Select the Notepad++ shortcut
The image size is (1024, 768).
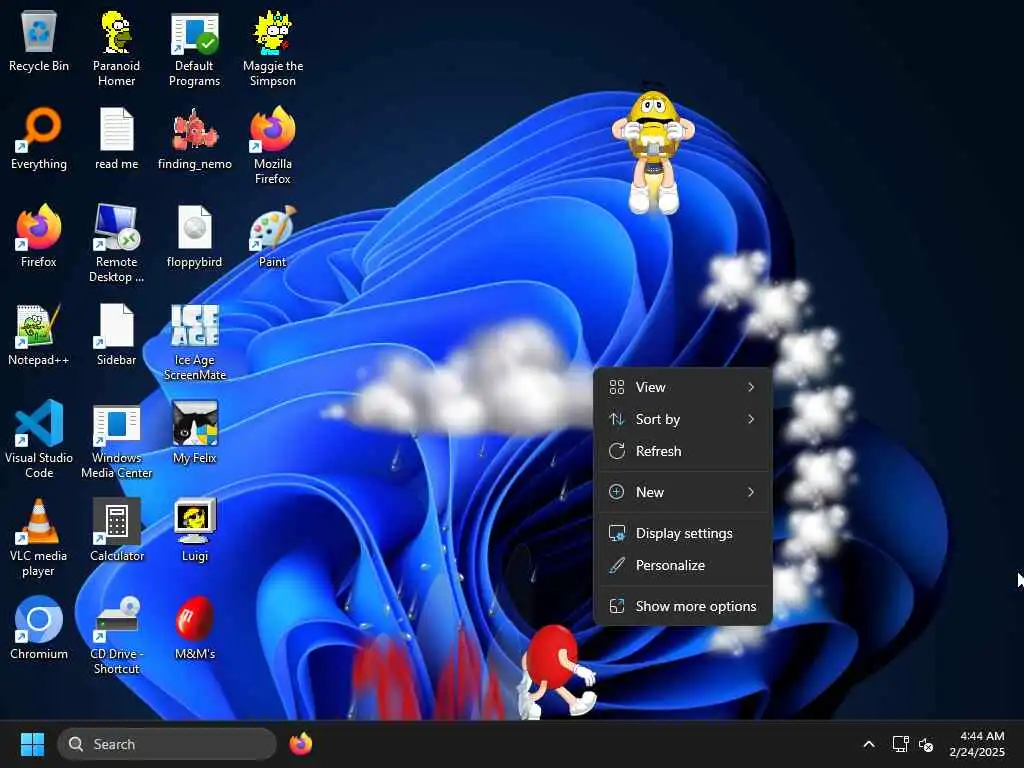click(x=39, y=335)
